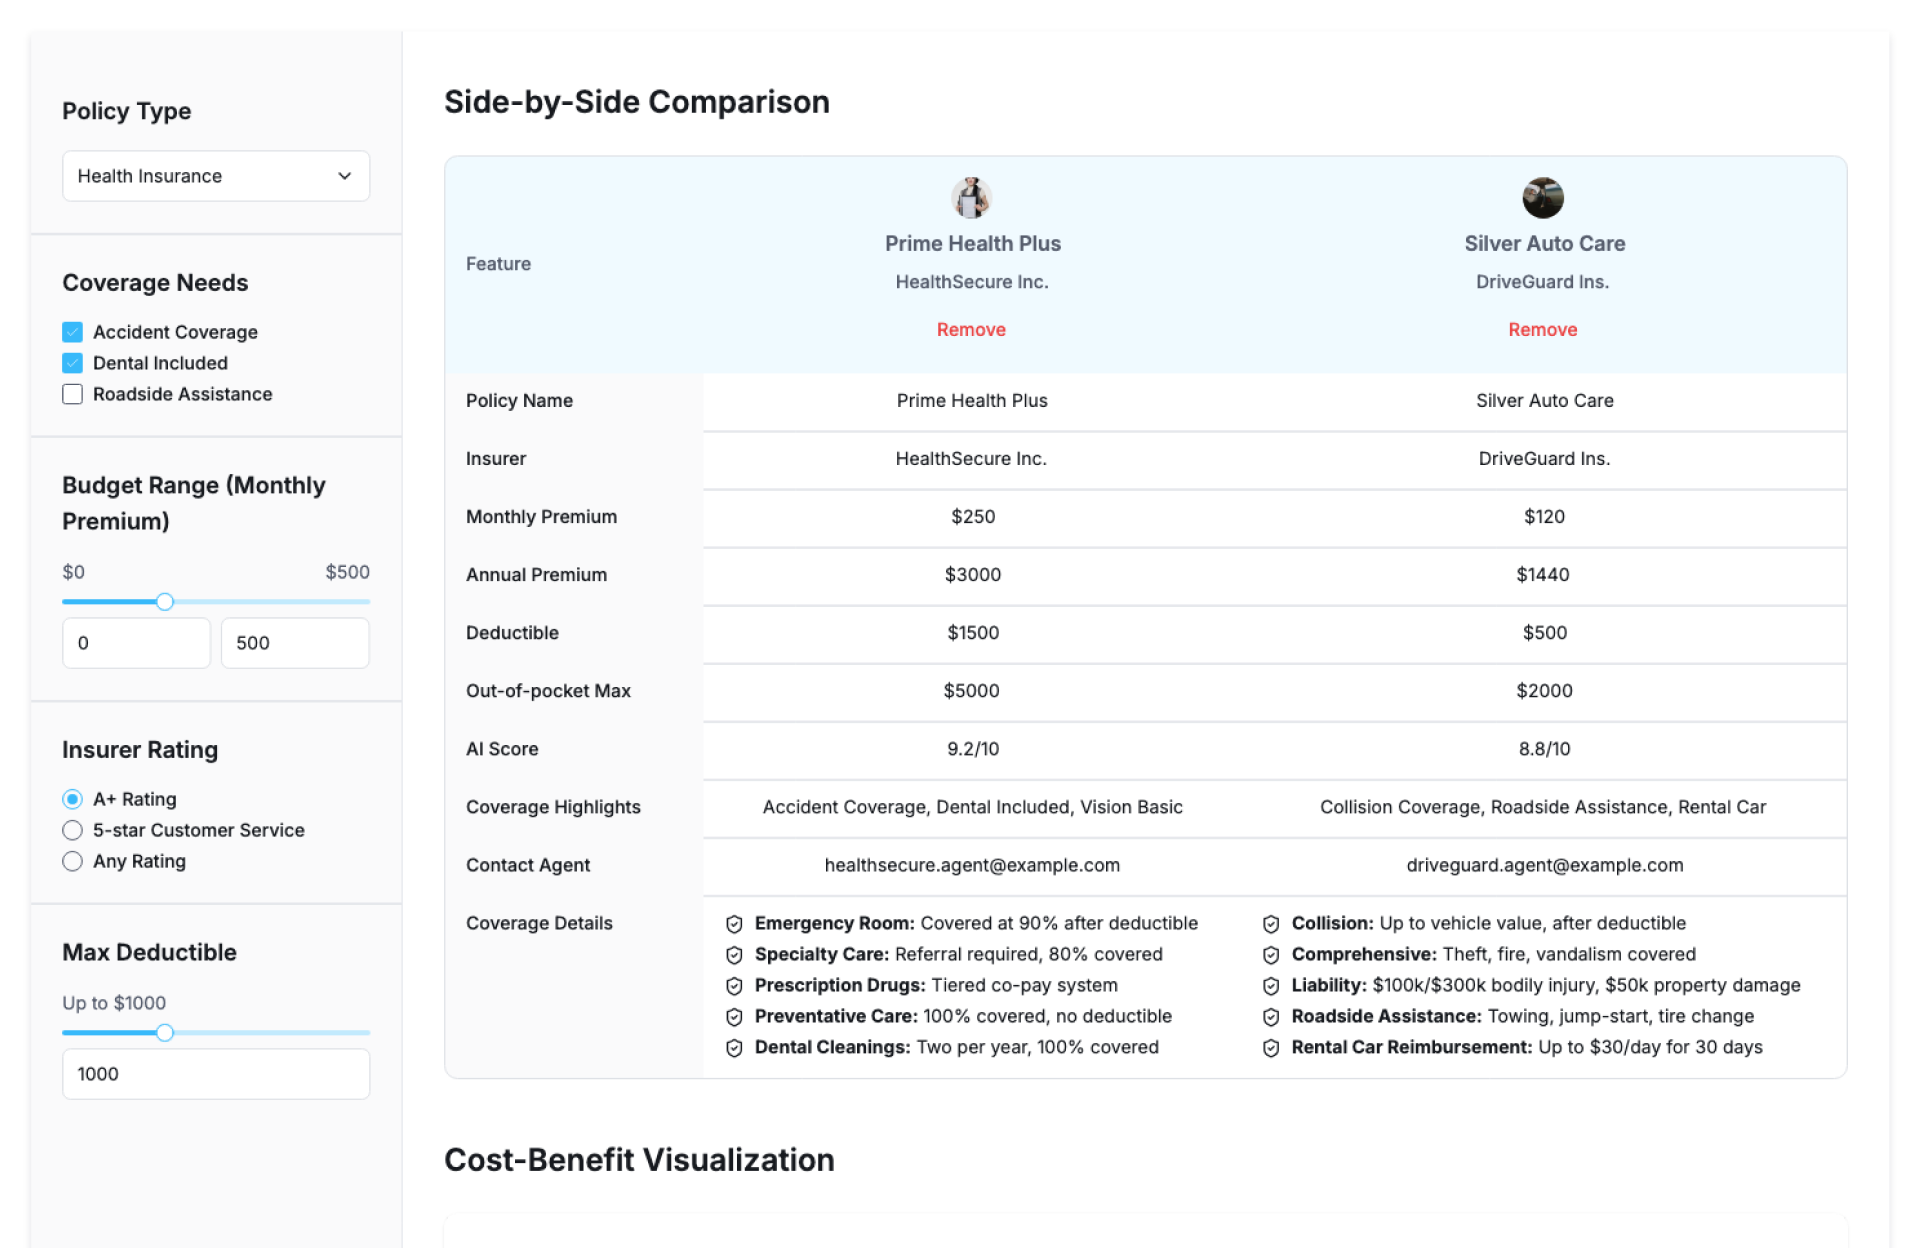Remove Silver Auto Care from comparison
1920x1248 pixels.
[x=1542, y=330]
